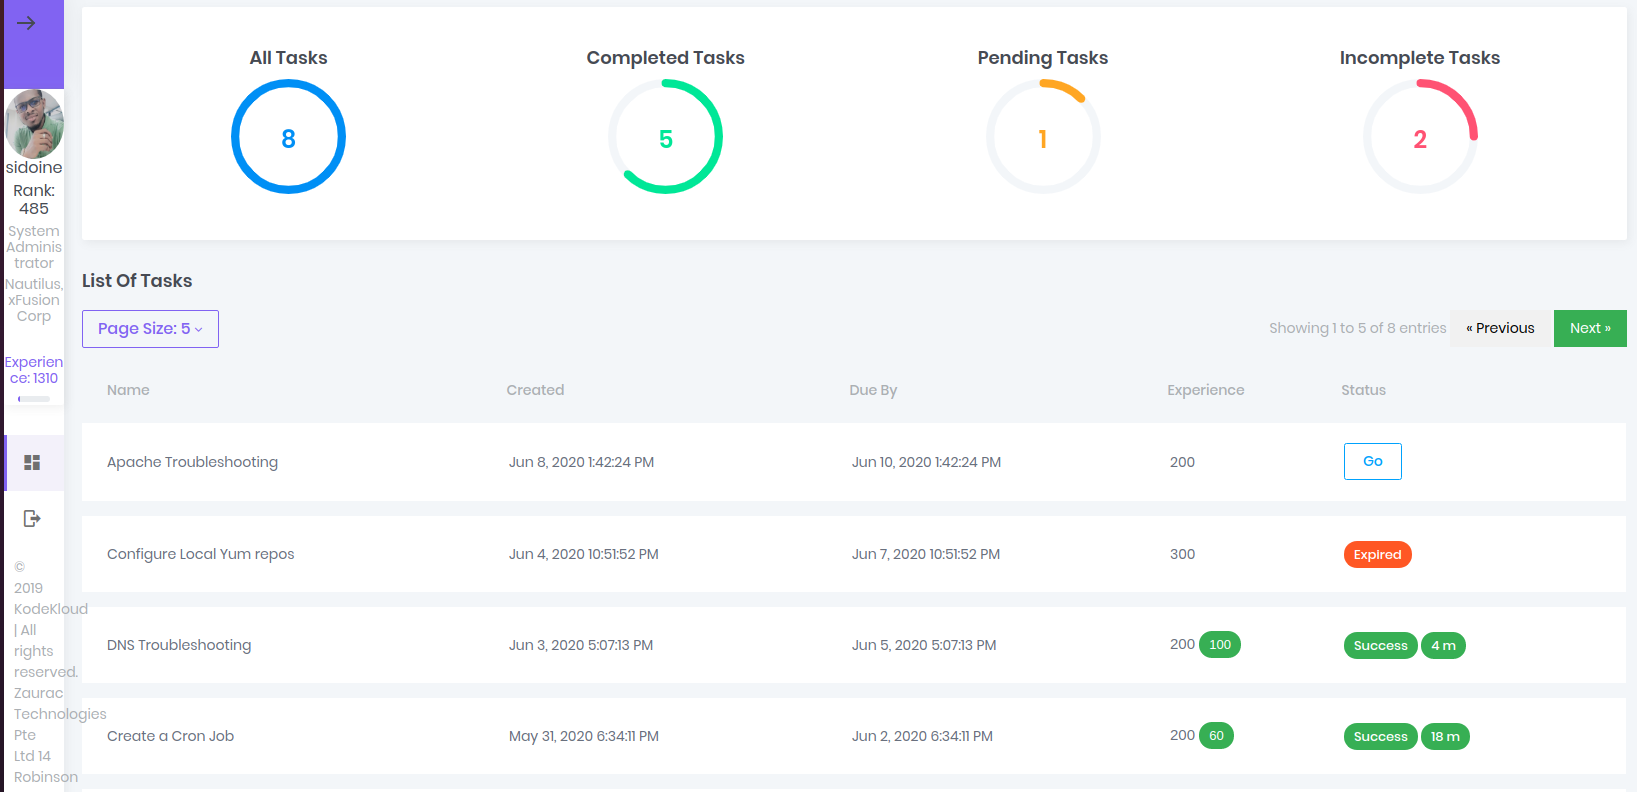Click the Expired status badge
The height and width of the screenshot is (792, 1637).
click(1377, 555)
